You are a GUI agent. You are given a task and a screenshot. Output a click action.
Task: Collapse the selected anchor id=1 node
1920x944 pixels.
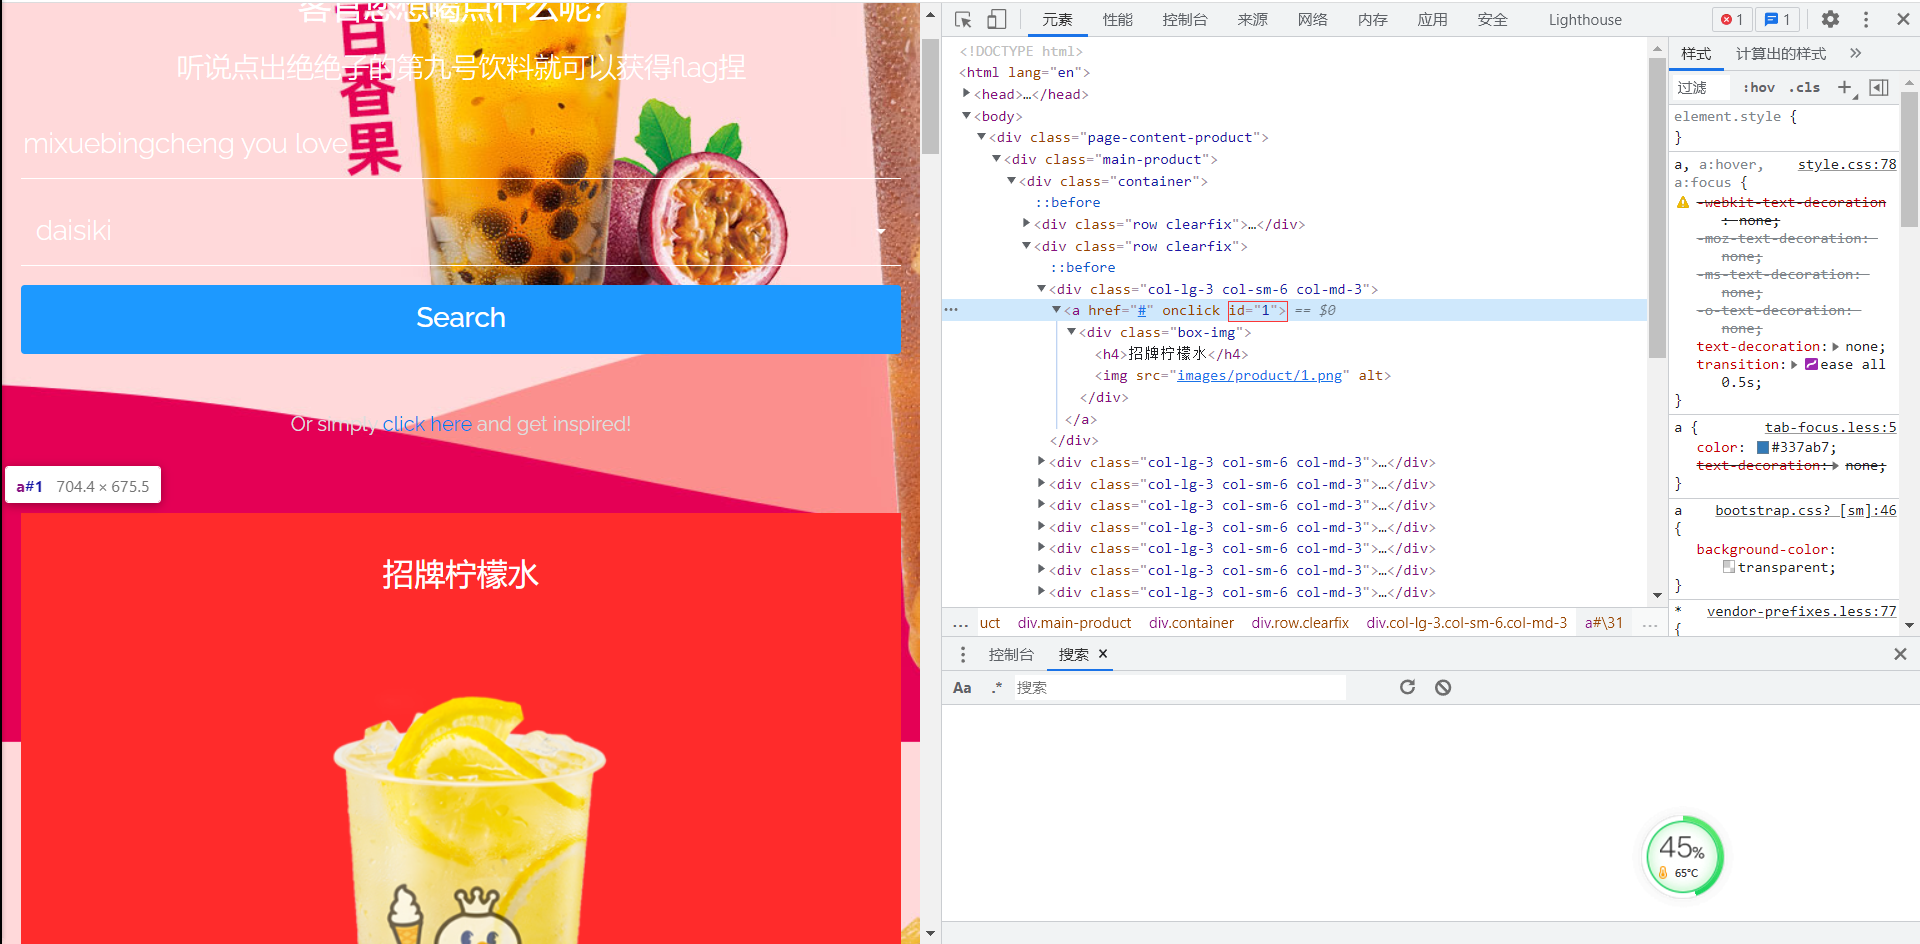tap(1056, 310)
